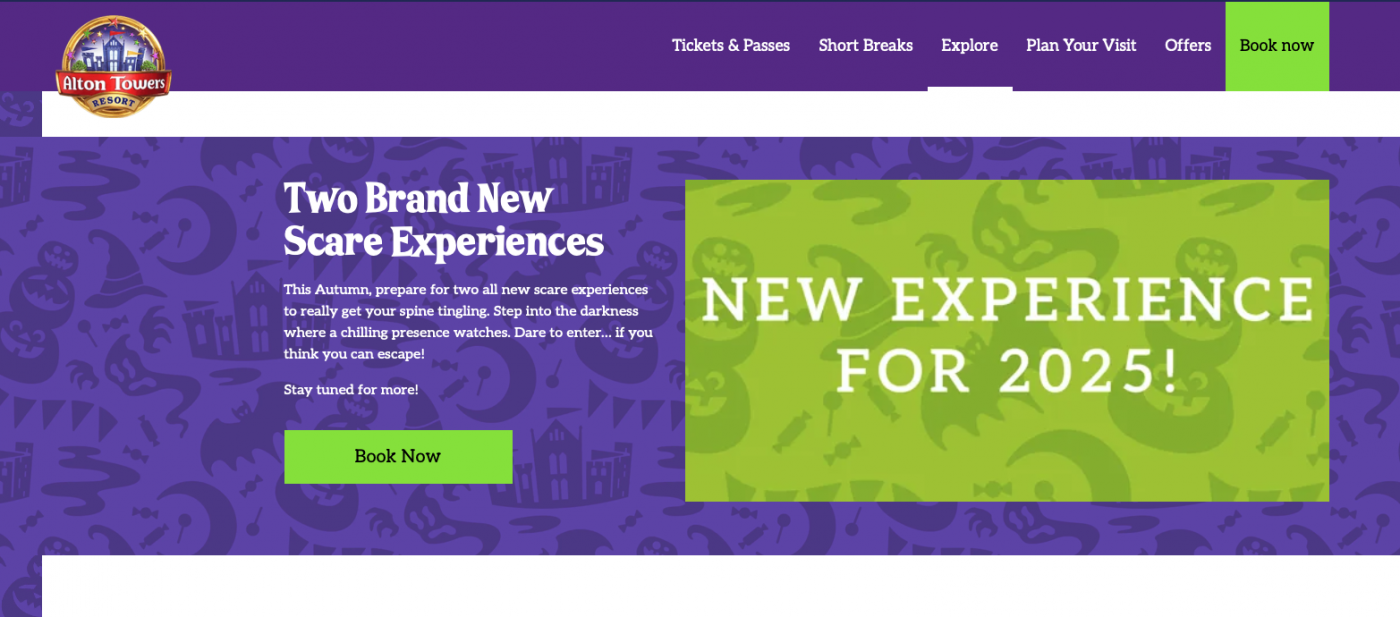This screenshot has width=1400, height=617.
Task: Click the white active underline beneath Explore
Action: [969, 88]
